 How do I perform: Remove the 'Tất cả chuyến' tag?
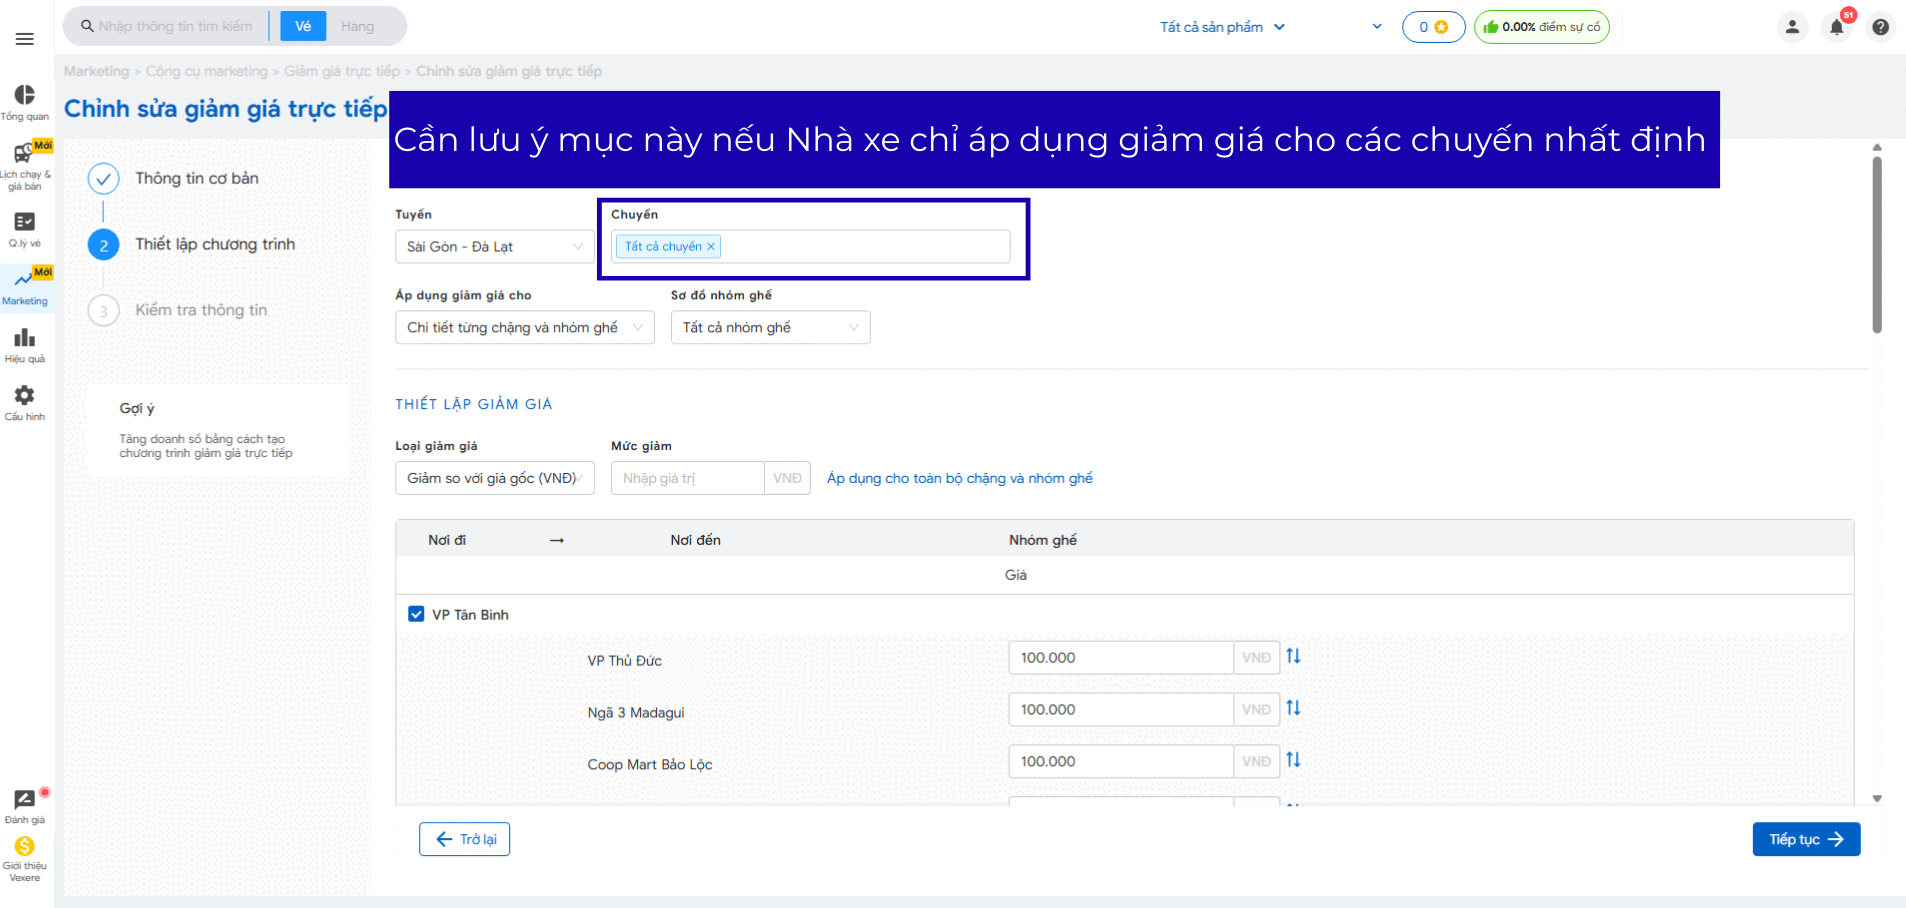[x=711, y=247]
